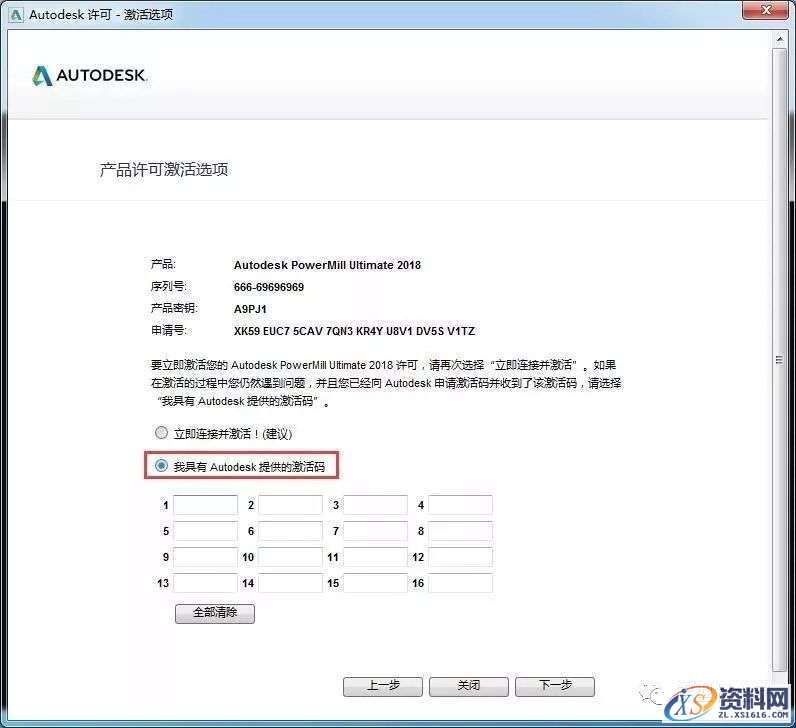The width and height of the screenshot is (796, 728).
Task: Select "我具有 Autodesk 提供的激活码" radio option
Action: [161, 466]
